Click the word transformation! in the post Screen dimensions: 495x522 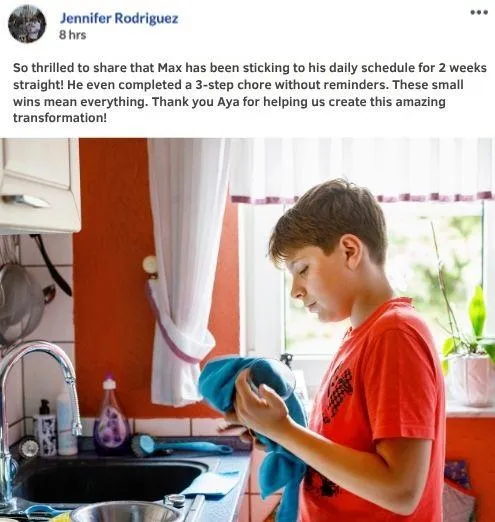coord(60,118)
